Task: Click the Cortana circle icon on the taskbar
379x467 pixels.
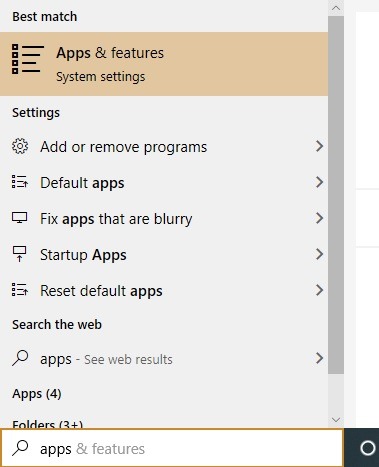Action: click(368, 448)
